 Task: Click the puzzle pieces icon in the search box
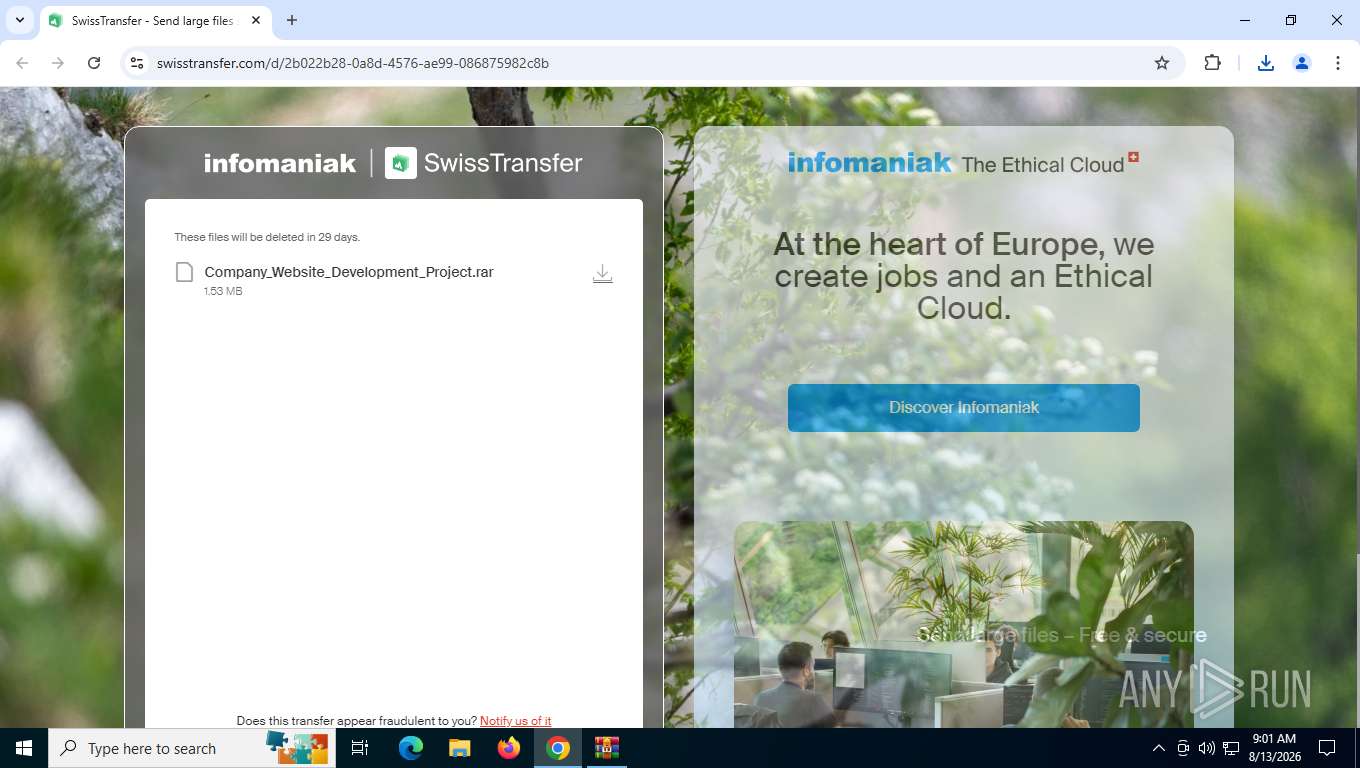[x=297, y=748]
